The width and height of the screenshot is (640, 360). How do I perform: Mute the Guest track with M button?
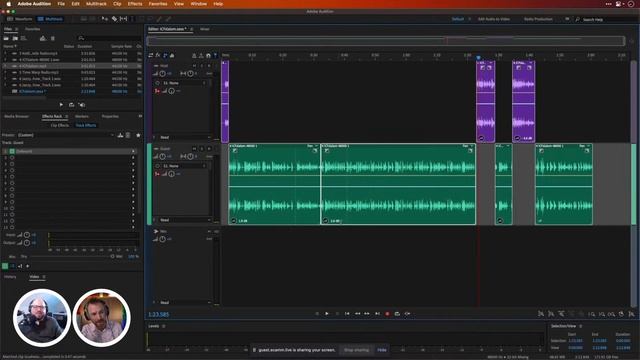pyautogui.click(x=194, y=149)
